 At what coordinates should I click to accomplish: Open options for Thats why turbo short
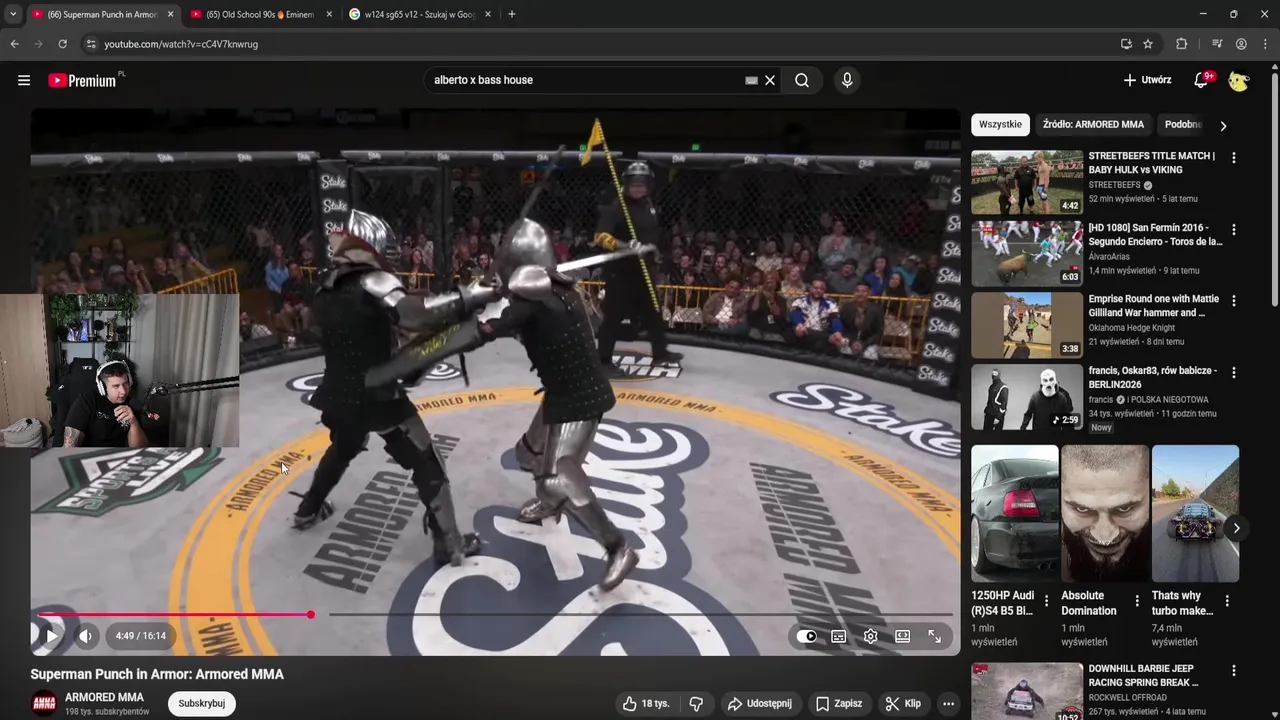pyautogui.click(x=1227, y=602)
